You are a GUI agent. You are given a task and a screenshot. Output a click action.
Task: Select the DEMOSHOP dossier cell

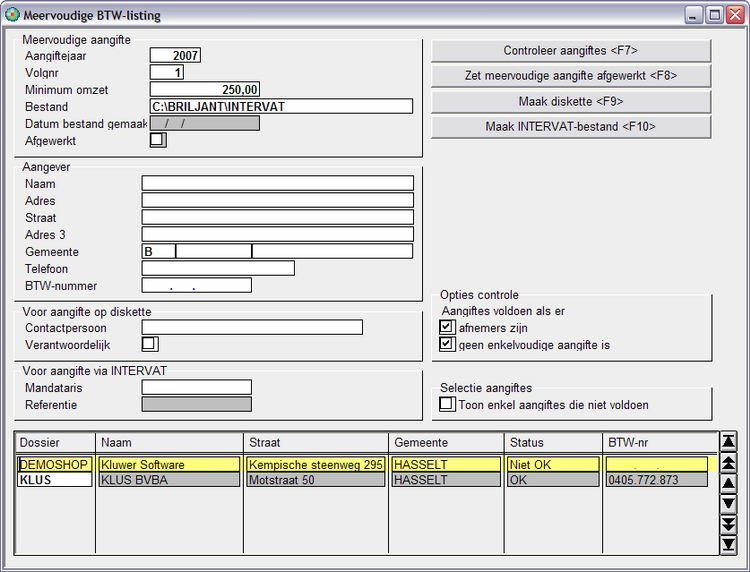pyautogui.click(x=55, y=464)
